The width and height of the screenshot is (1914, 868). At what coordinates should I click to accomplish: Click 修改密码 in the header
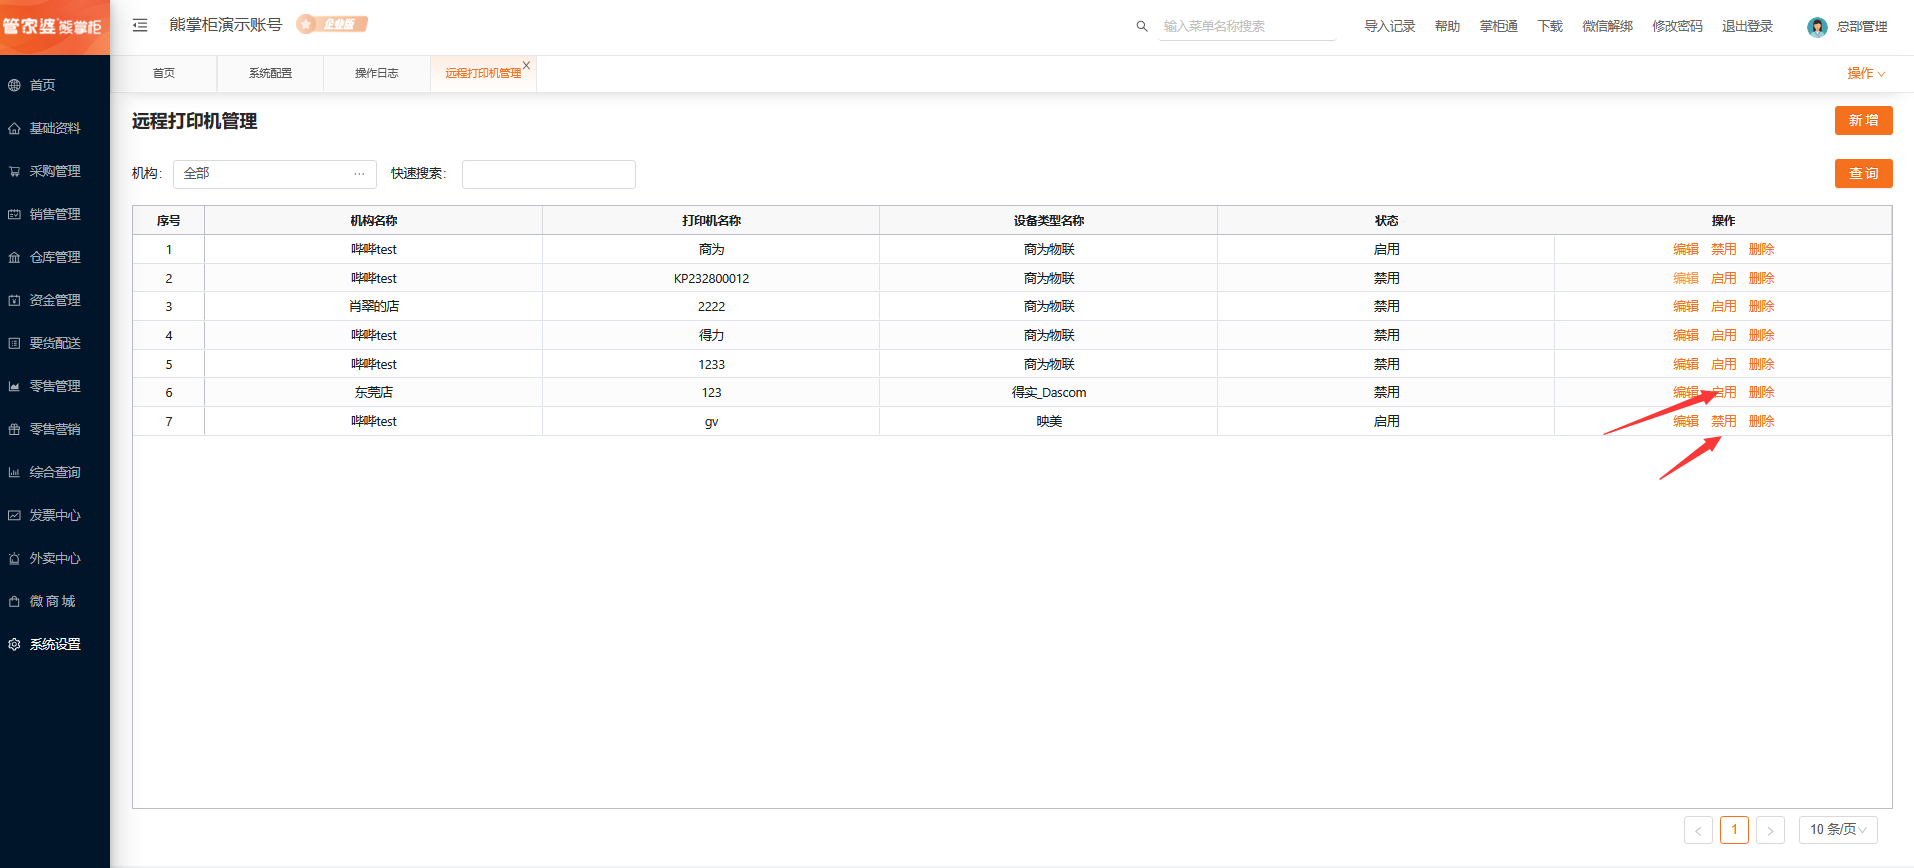point(1677,26)
